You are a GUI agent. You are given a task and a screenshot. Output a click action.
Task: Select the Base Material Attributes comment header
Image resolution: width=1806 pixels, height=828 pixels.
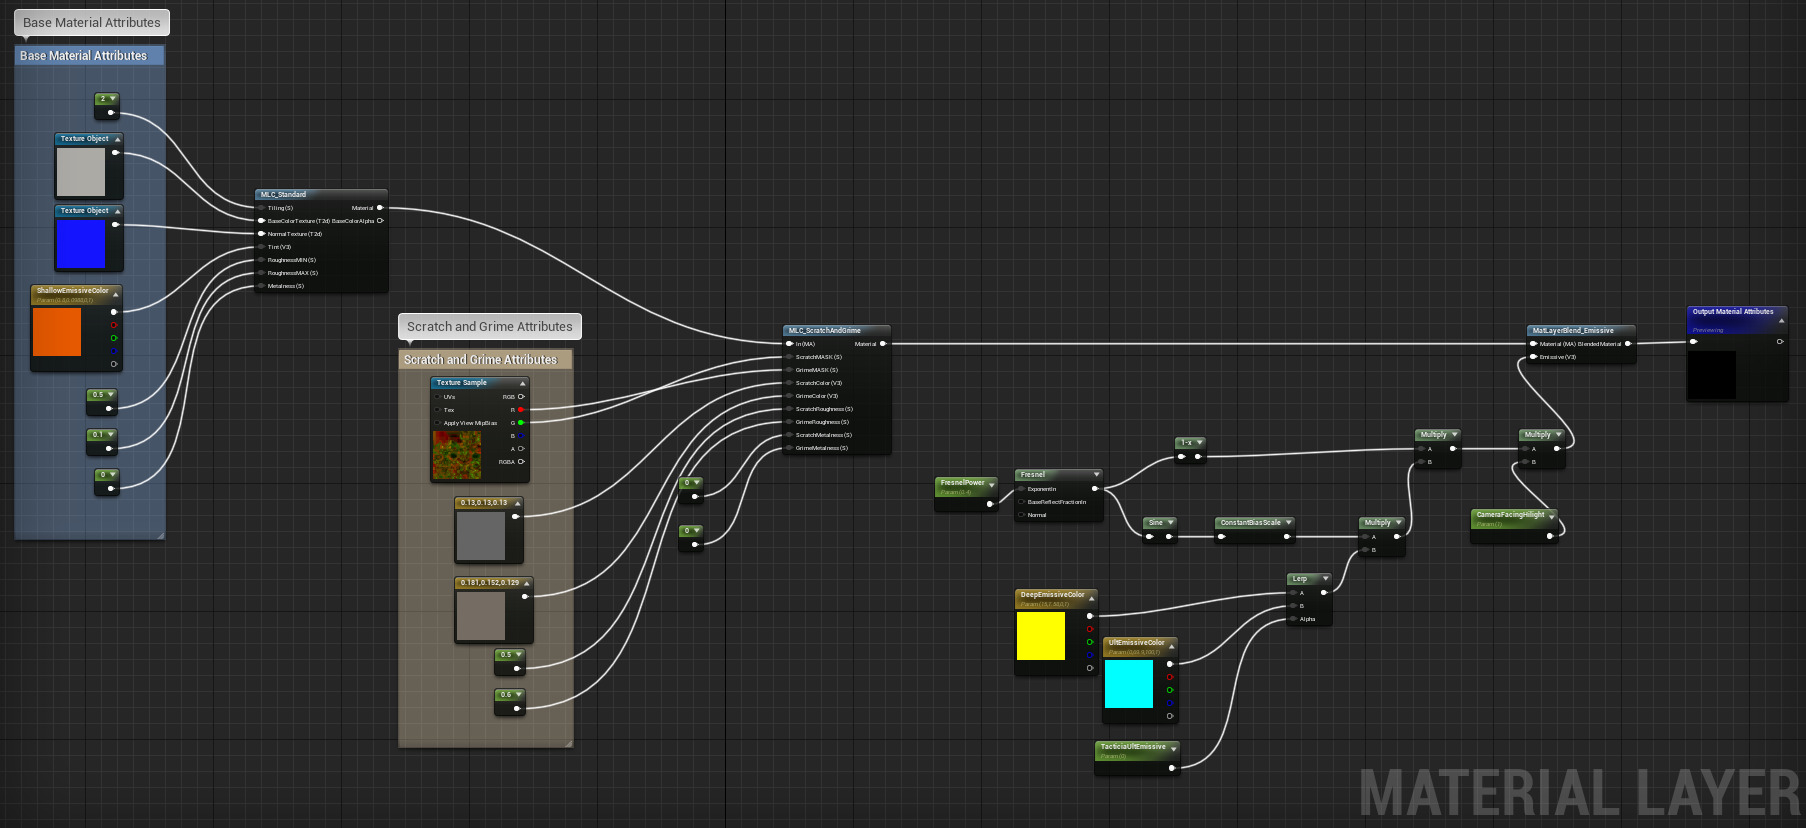[x=84, y=56]
